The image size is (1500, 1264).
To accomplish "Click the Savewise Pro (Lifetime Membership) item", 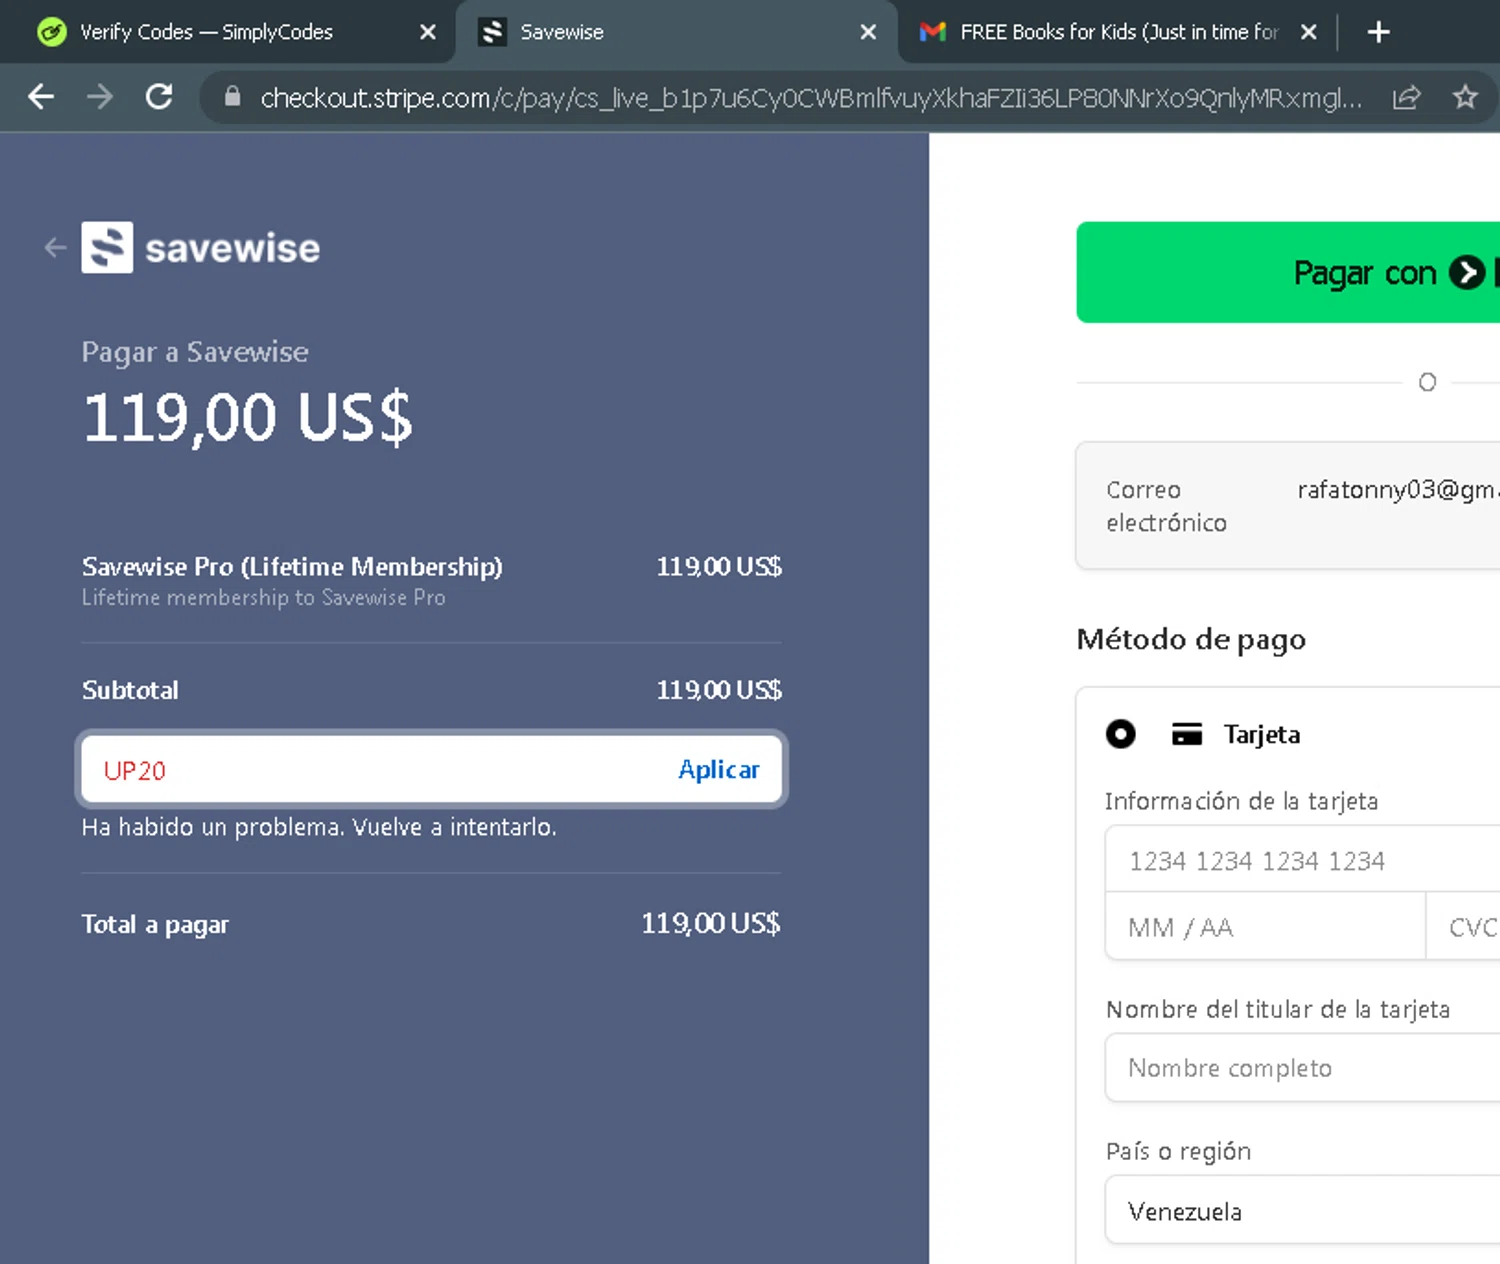I will pyautogui.click(x=292, y=567).
